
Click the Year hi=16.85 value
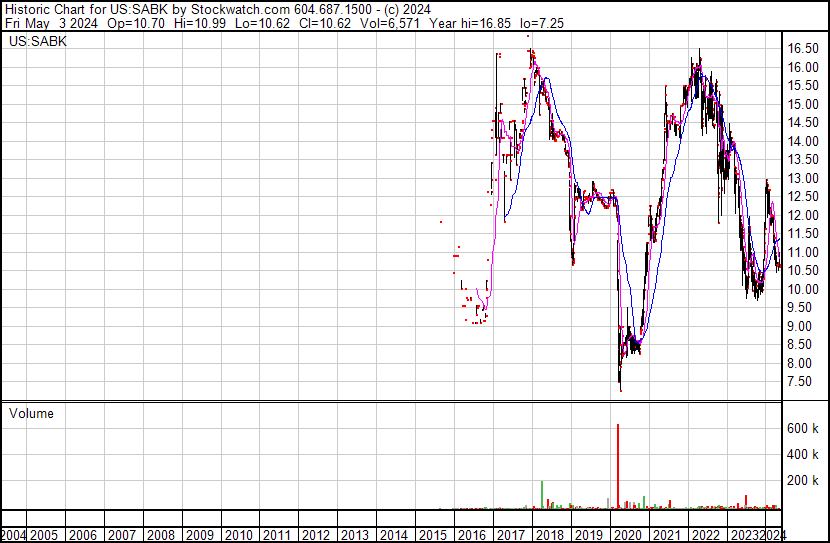click(470, 23)
